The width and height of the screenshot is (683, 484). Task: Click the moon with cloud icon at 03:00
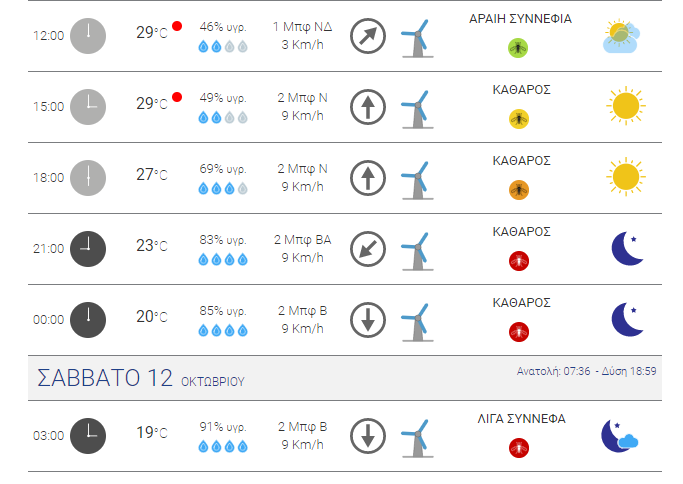[x=619, y=436]
